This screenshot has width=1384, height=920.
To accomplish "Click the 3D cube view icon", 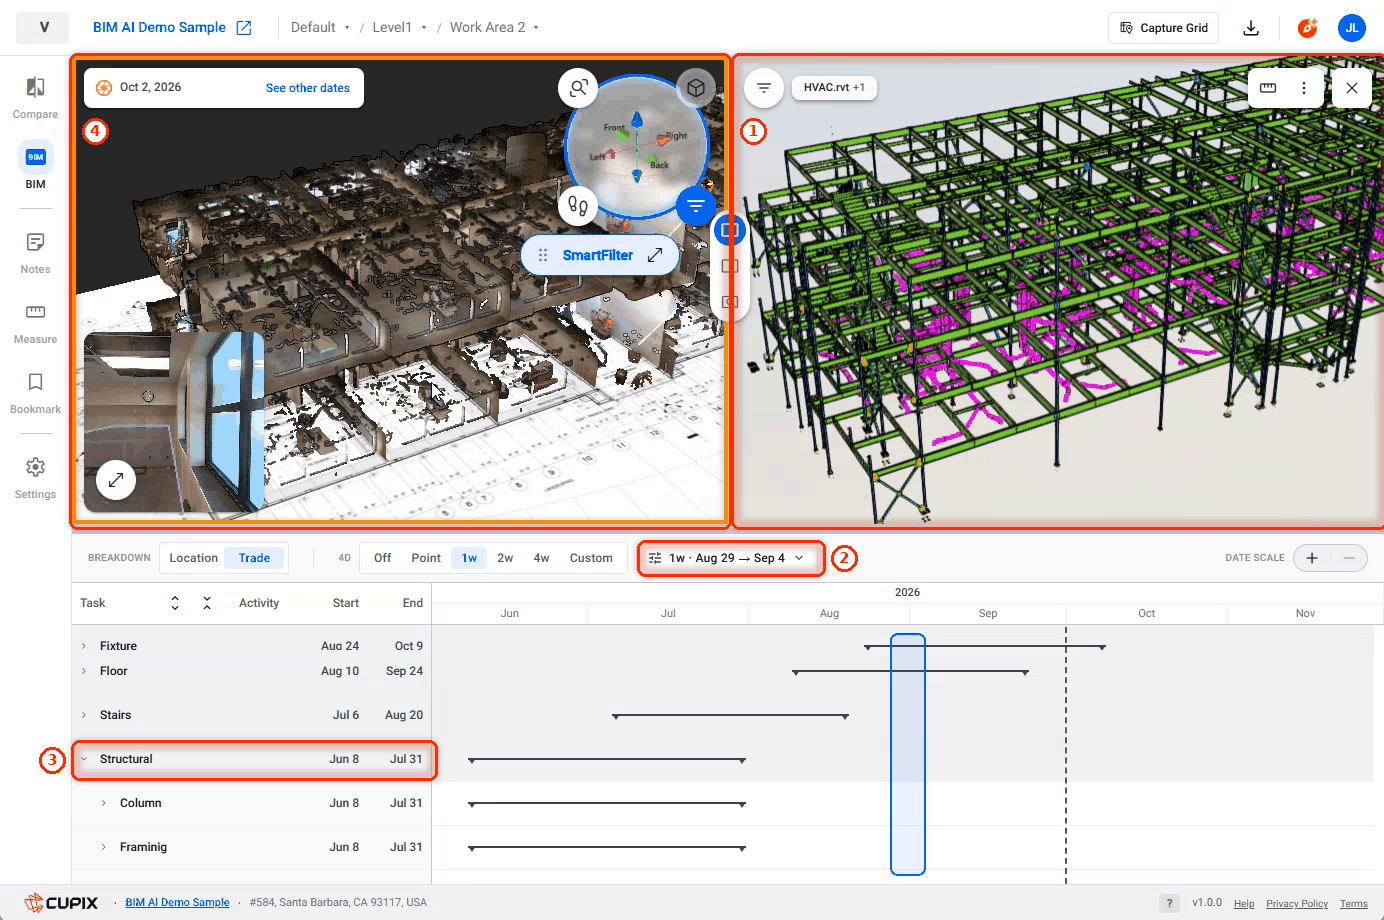I will (x=696, y=88).
